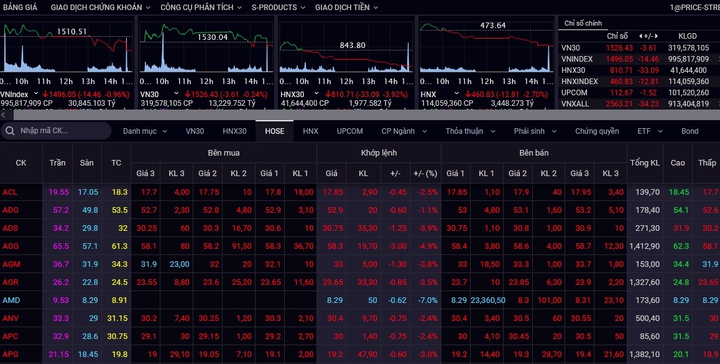Expand the Danh mục dropdown
The image size is (720, 364).
point(145,131)
